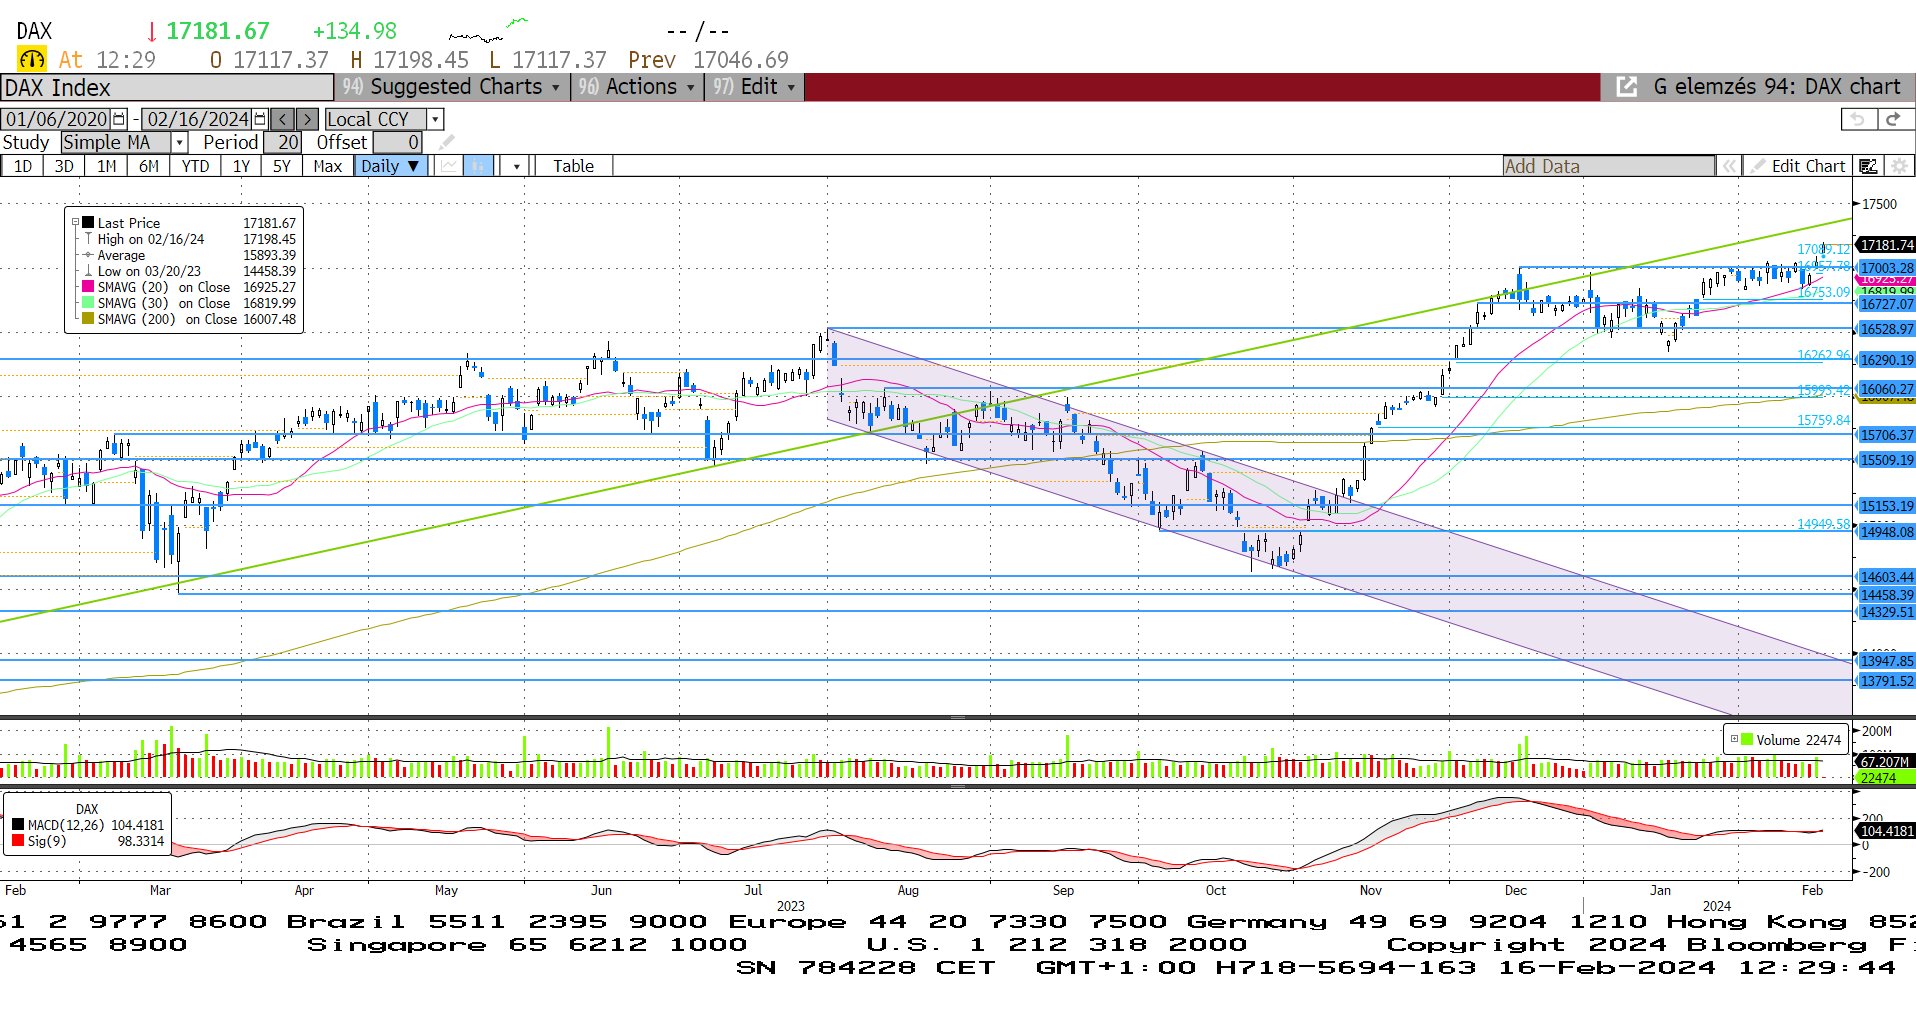Click the end date field 02/16/2024

(x=198, y=119)
